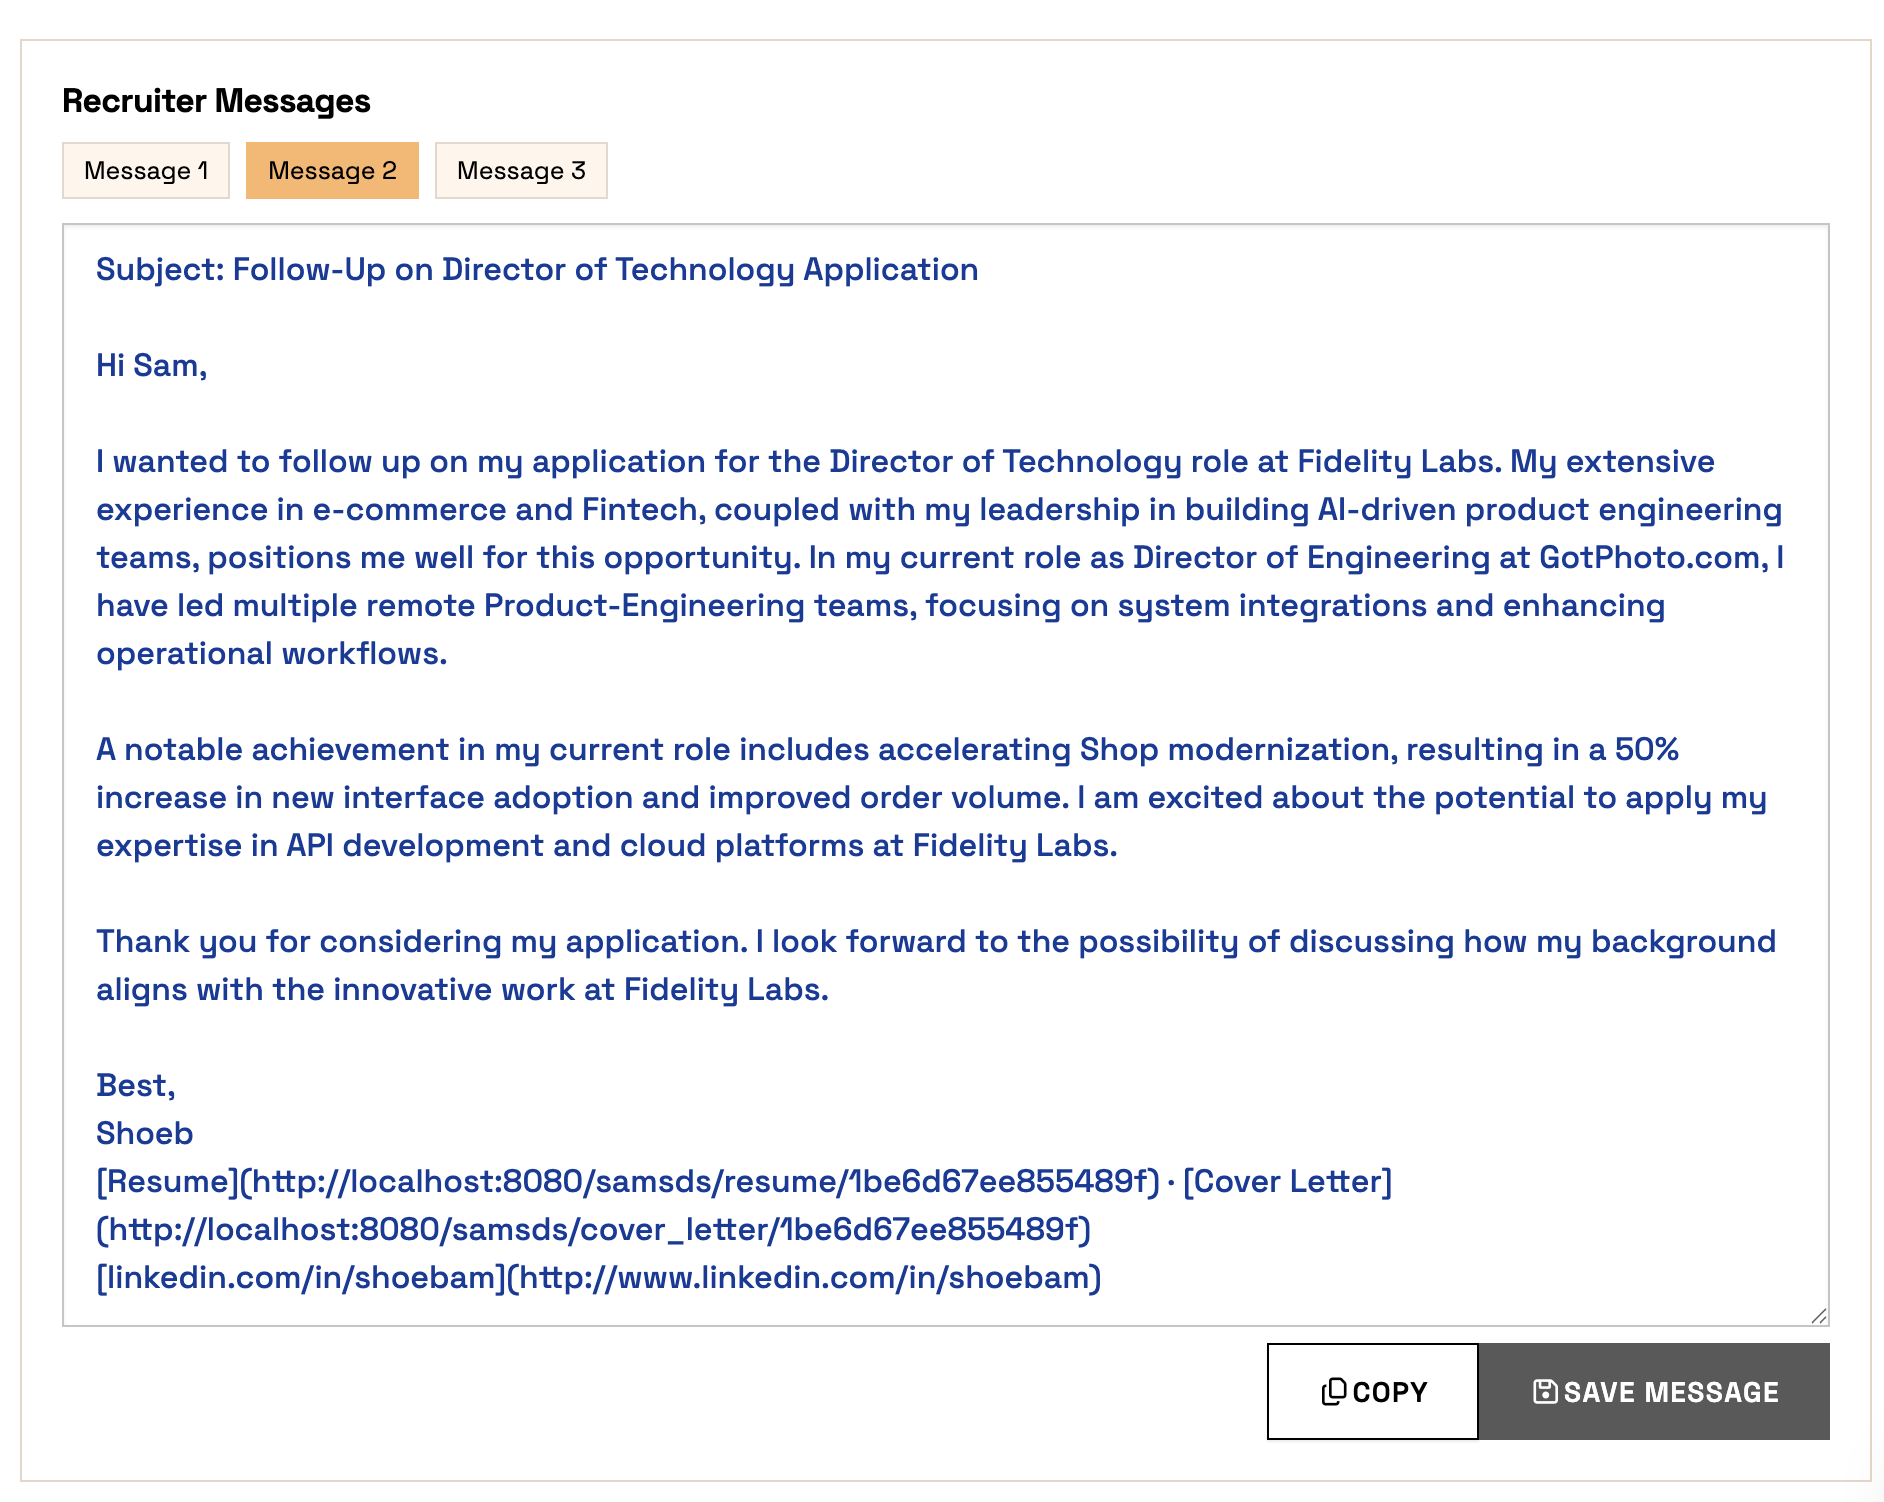Click the "Recruiter Messages" heading
1884x1502 pixels.
pos(216,101)
